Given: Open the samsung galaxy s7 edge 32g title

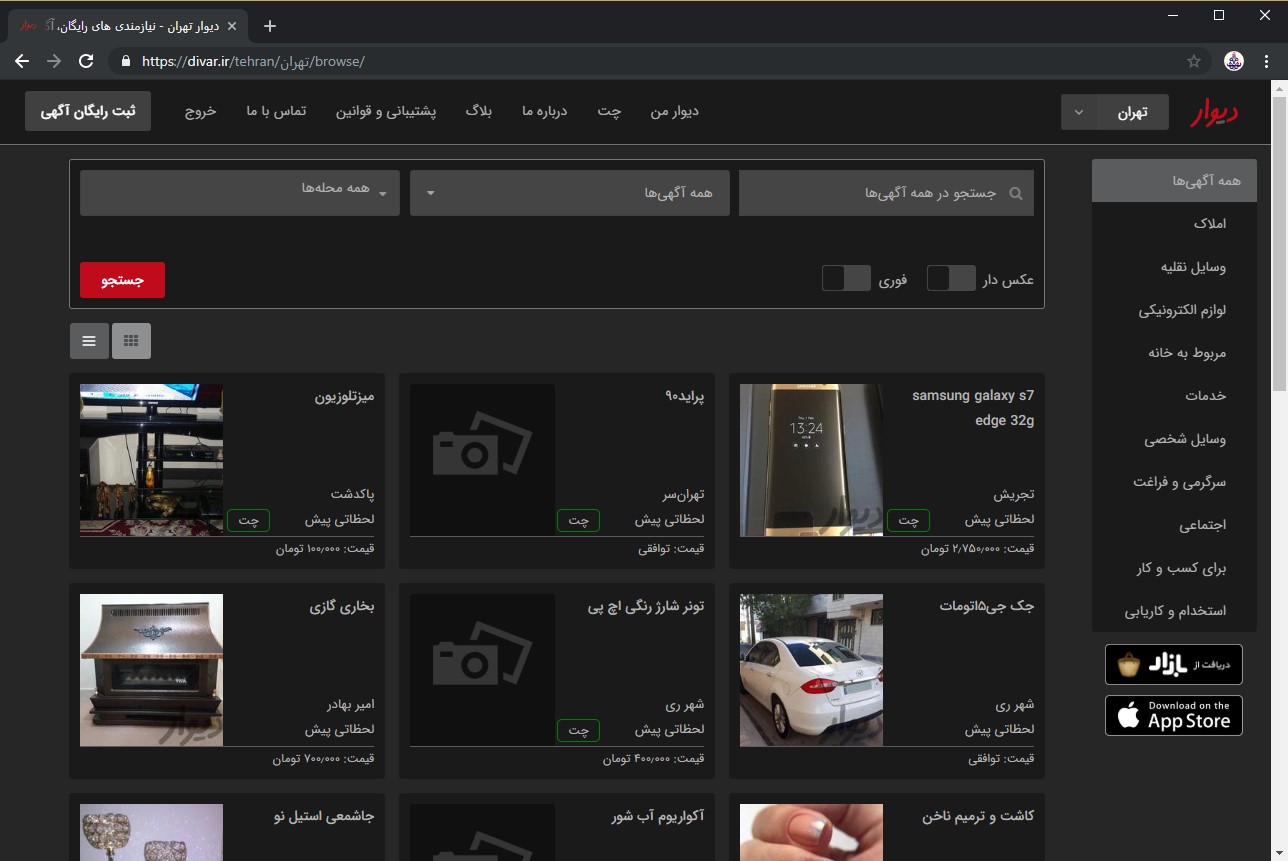Looking at the screenshot, I should tap(973, 408).
